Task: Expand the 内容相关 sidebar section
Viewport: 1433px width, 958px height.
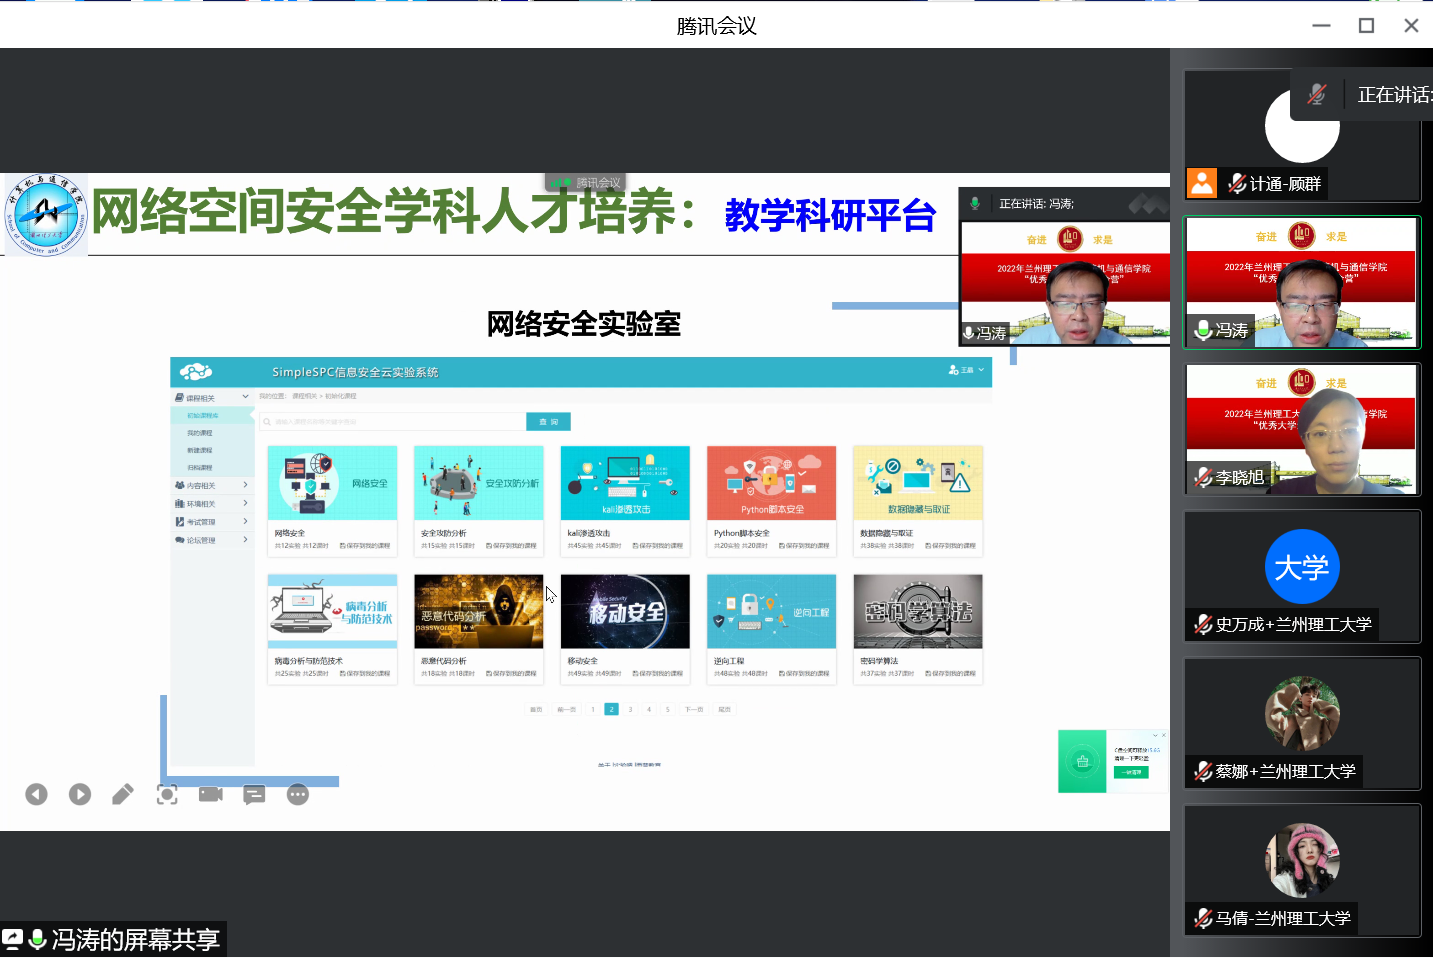Action: 245,485
